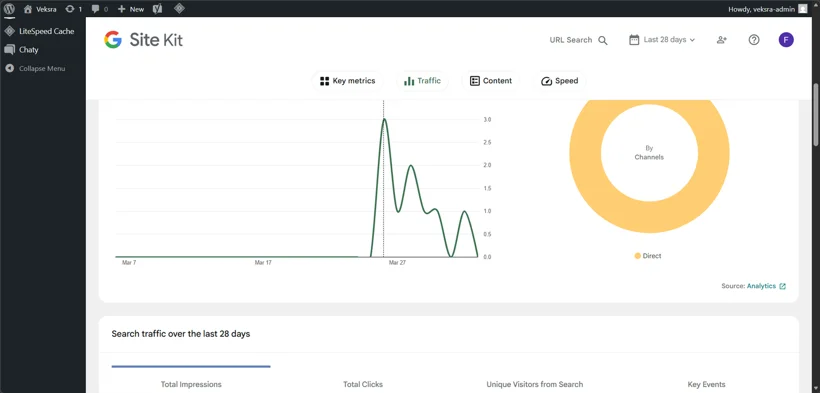This screenshot has height=393, width=820.
Task: Open the Yoast SEO admin bar icon
Action: click(x=157, y=9)
